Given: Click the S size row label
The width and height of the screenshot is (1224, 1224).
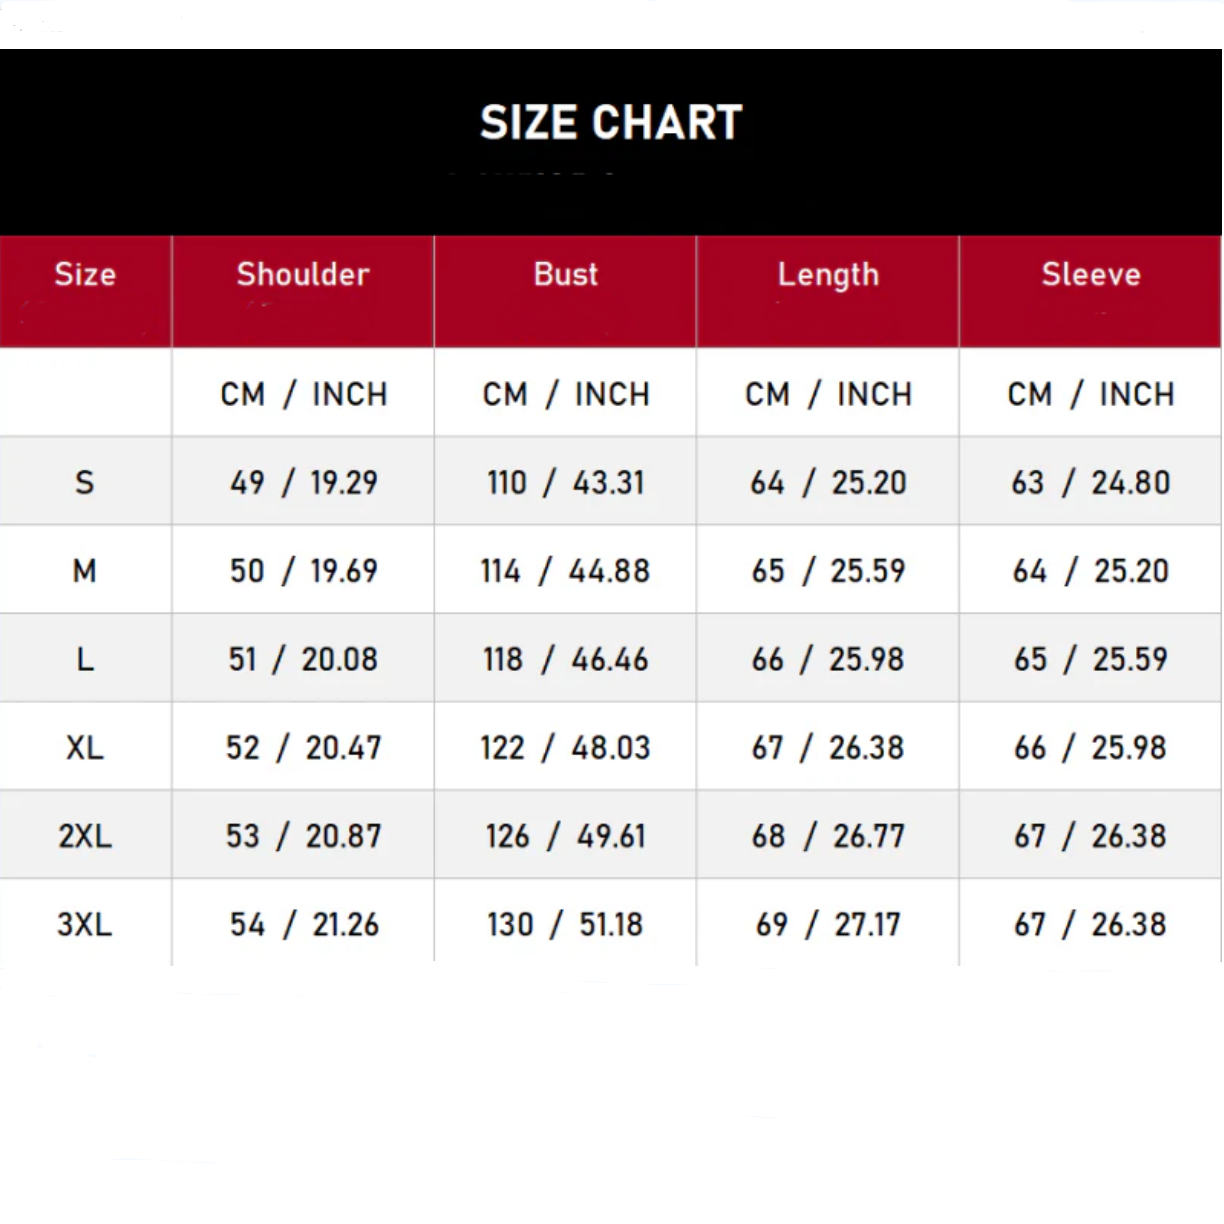Looking at the screenshot, I should coord(85,483).
